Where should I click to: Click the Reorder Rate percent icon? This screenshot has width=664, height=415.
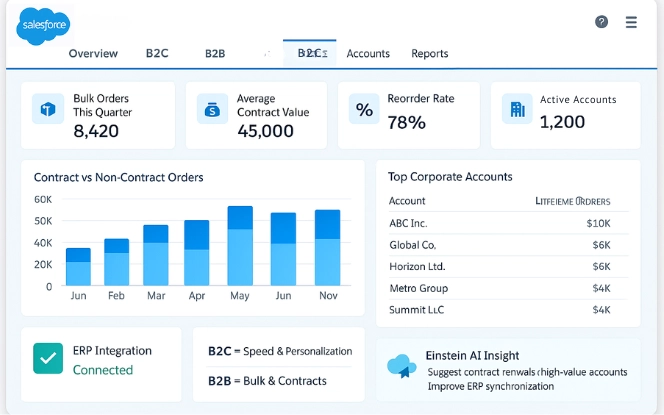(x=365, y=110)
